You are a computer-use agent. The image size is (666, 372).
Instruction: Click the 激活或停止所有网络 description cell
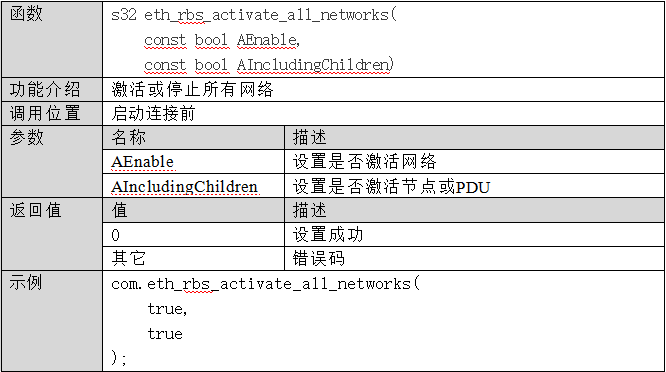point(383,90)
